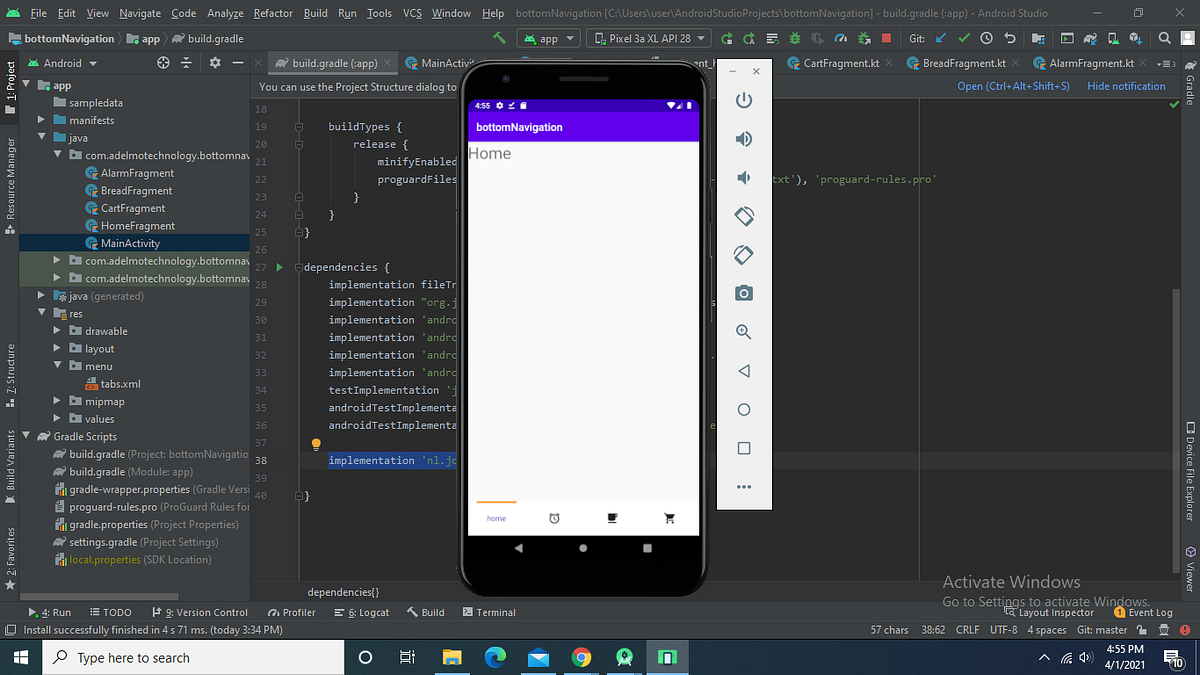Increase volume using emulator volume up icon
Screen dimensions: 1200x675
coord(743,139)
